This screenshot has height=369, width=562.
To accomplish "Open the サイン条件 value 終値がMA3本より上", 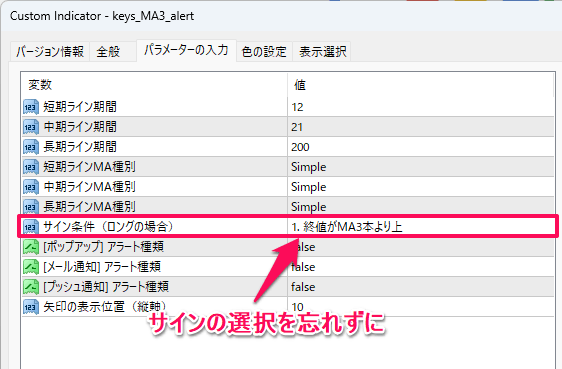I will pos(421,227).
